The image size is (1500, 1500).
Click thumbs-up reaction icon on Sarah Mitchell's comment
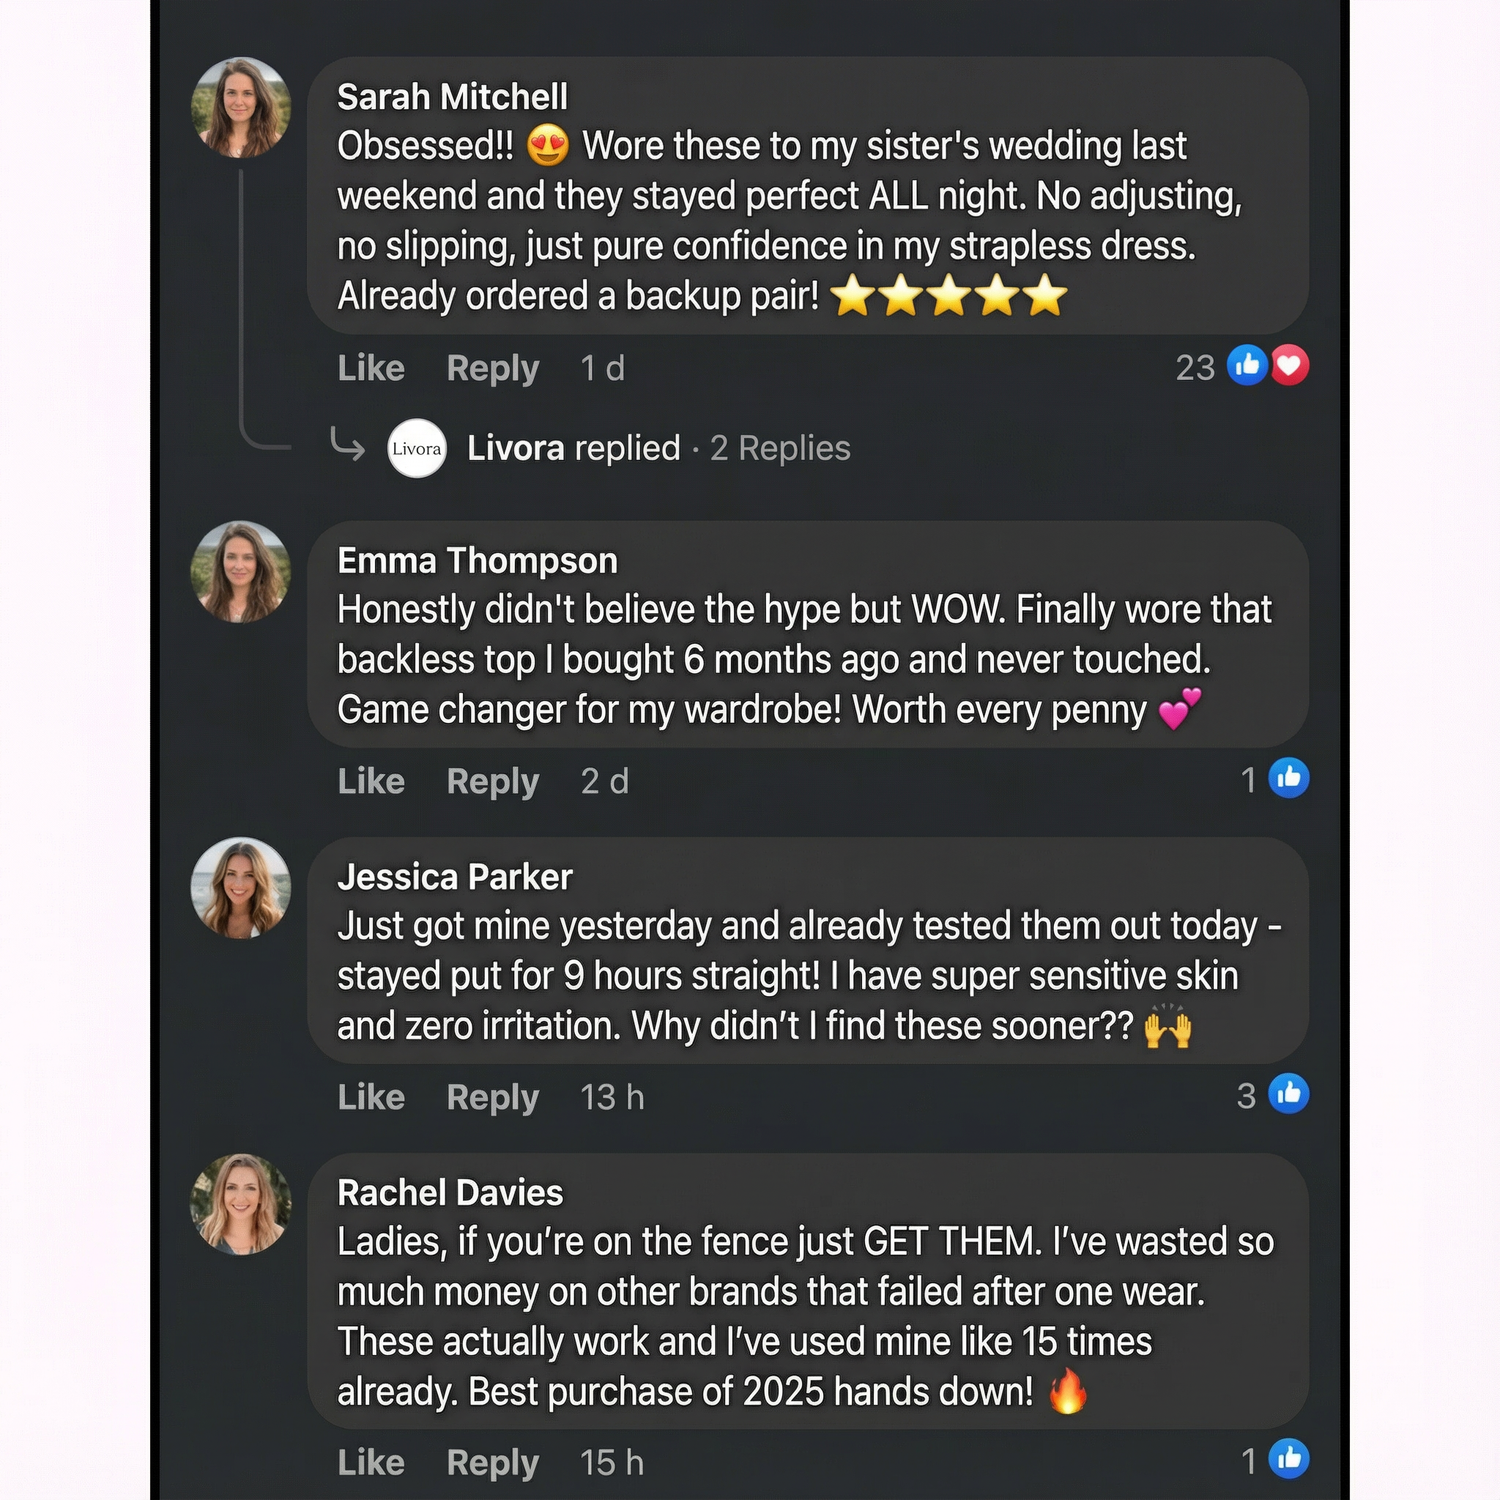[x=1247, y=366]
